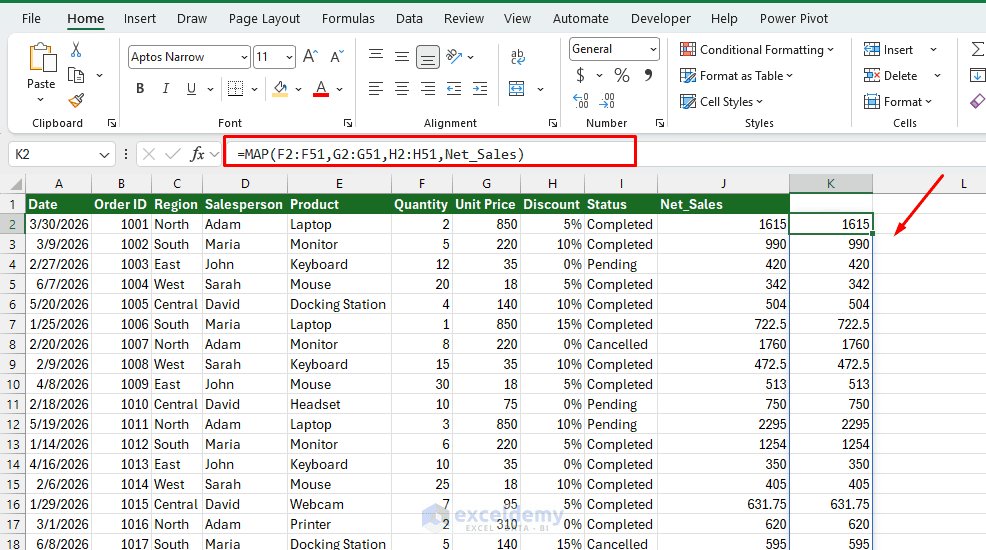Switch to the Power Pivot tab
The image size is (986, 550).
pyautogui.click(x=794, y=19)
